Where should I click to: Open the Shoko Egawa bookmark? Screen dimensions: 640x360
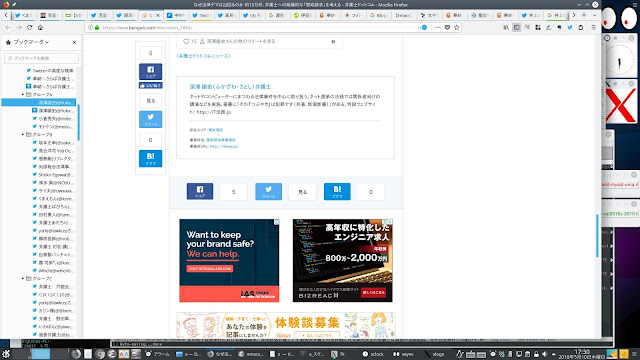53,174
